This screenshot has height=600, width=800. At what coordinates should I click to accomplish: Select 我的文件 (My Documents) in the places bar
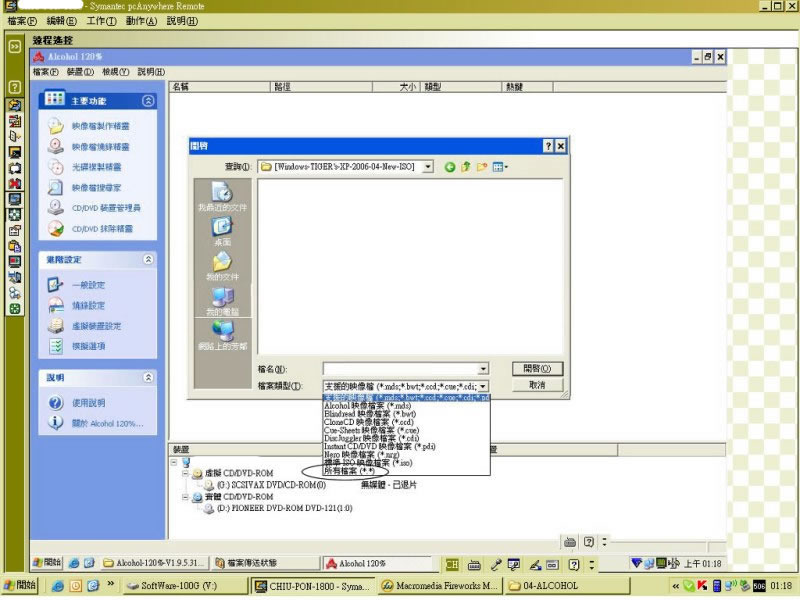(222, 266)
